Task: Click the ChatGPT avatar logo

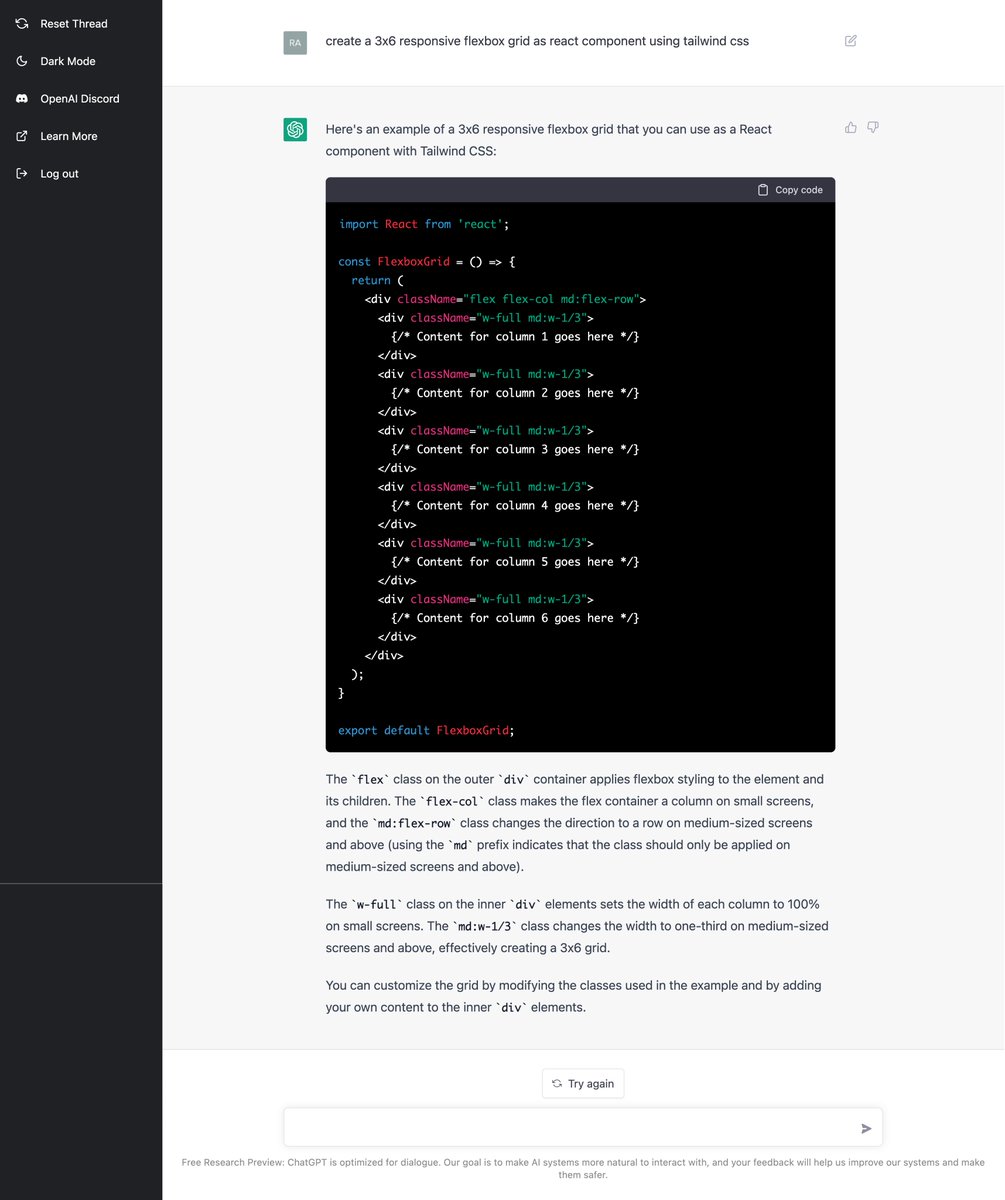Action: pyautogui.click(x=295, y=129)
